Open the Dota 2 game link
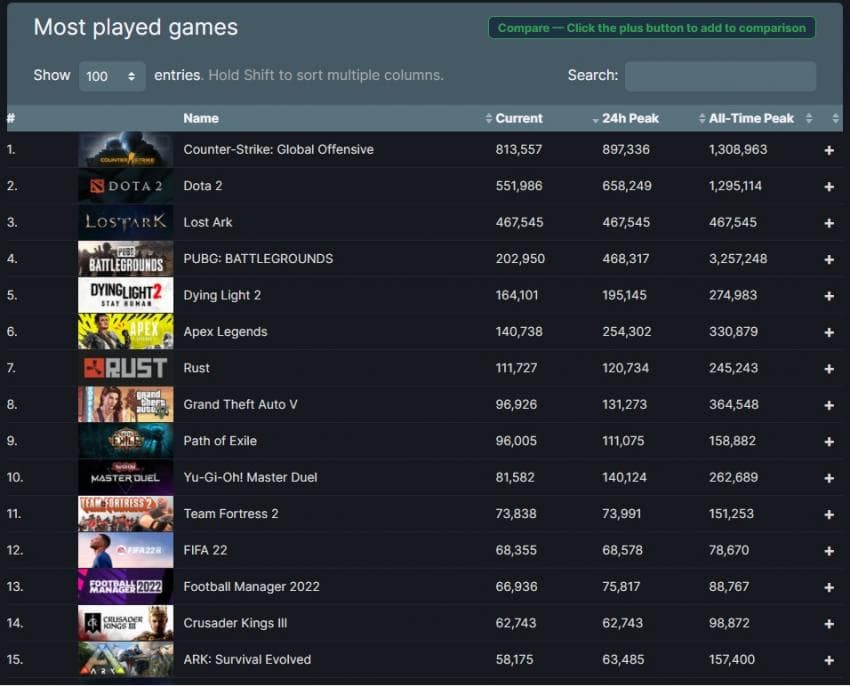850x686 pixels. (203, 186)
